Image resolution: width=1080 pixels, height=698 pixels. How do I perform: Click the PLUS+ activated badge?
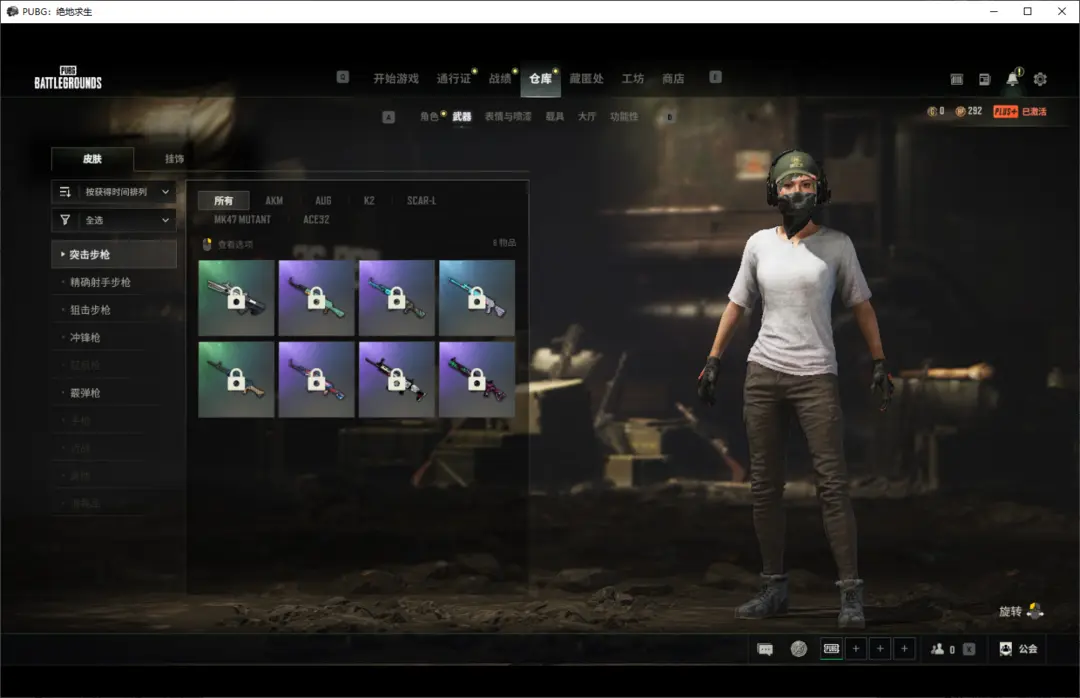(x=1019, y=112)
